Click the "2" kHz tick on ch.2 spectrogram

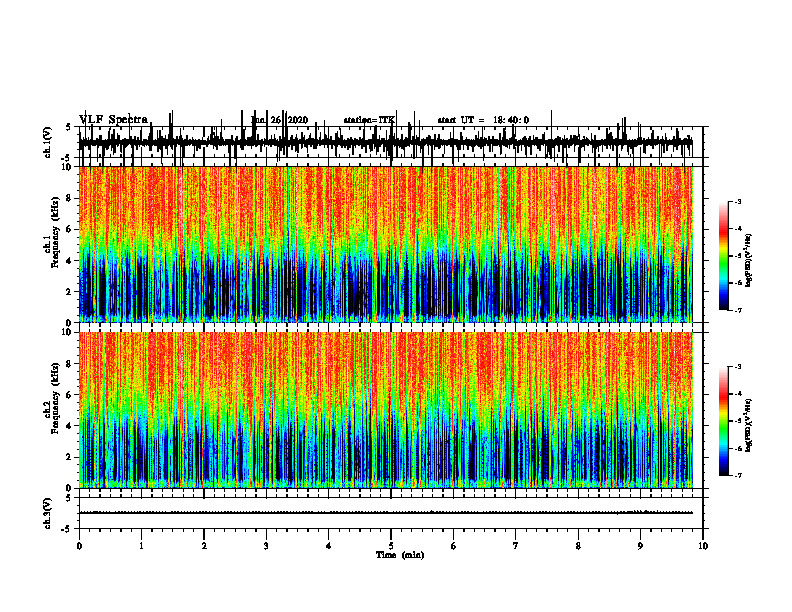70,457
